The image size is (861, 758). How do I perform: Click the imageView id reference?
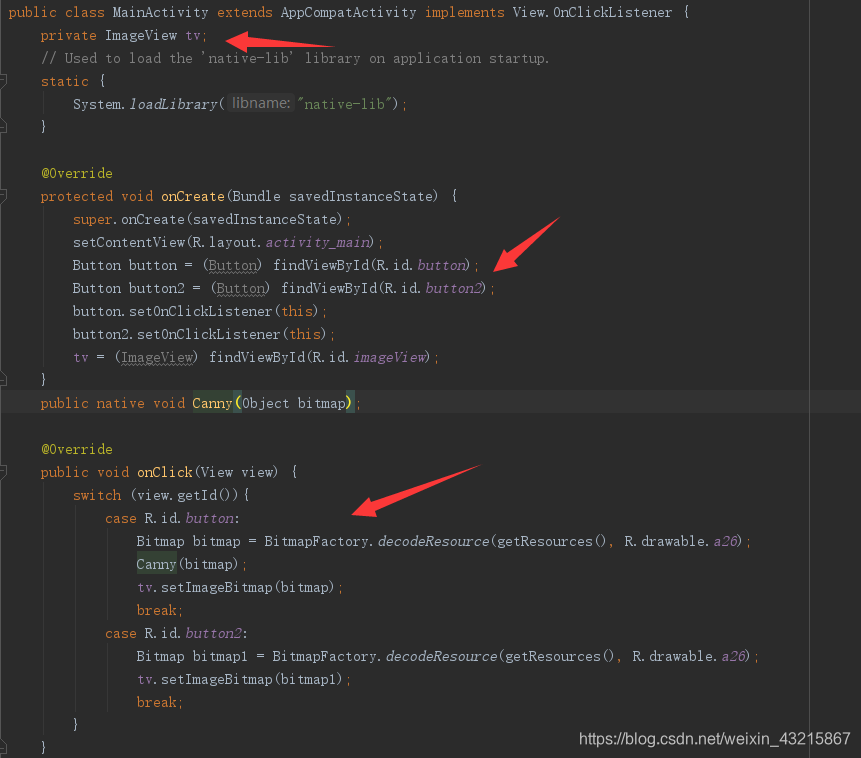pyautogui.click(x=389, y=358)
